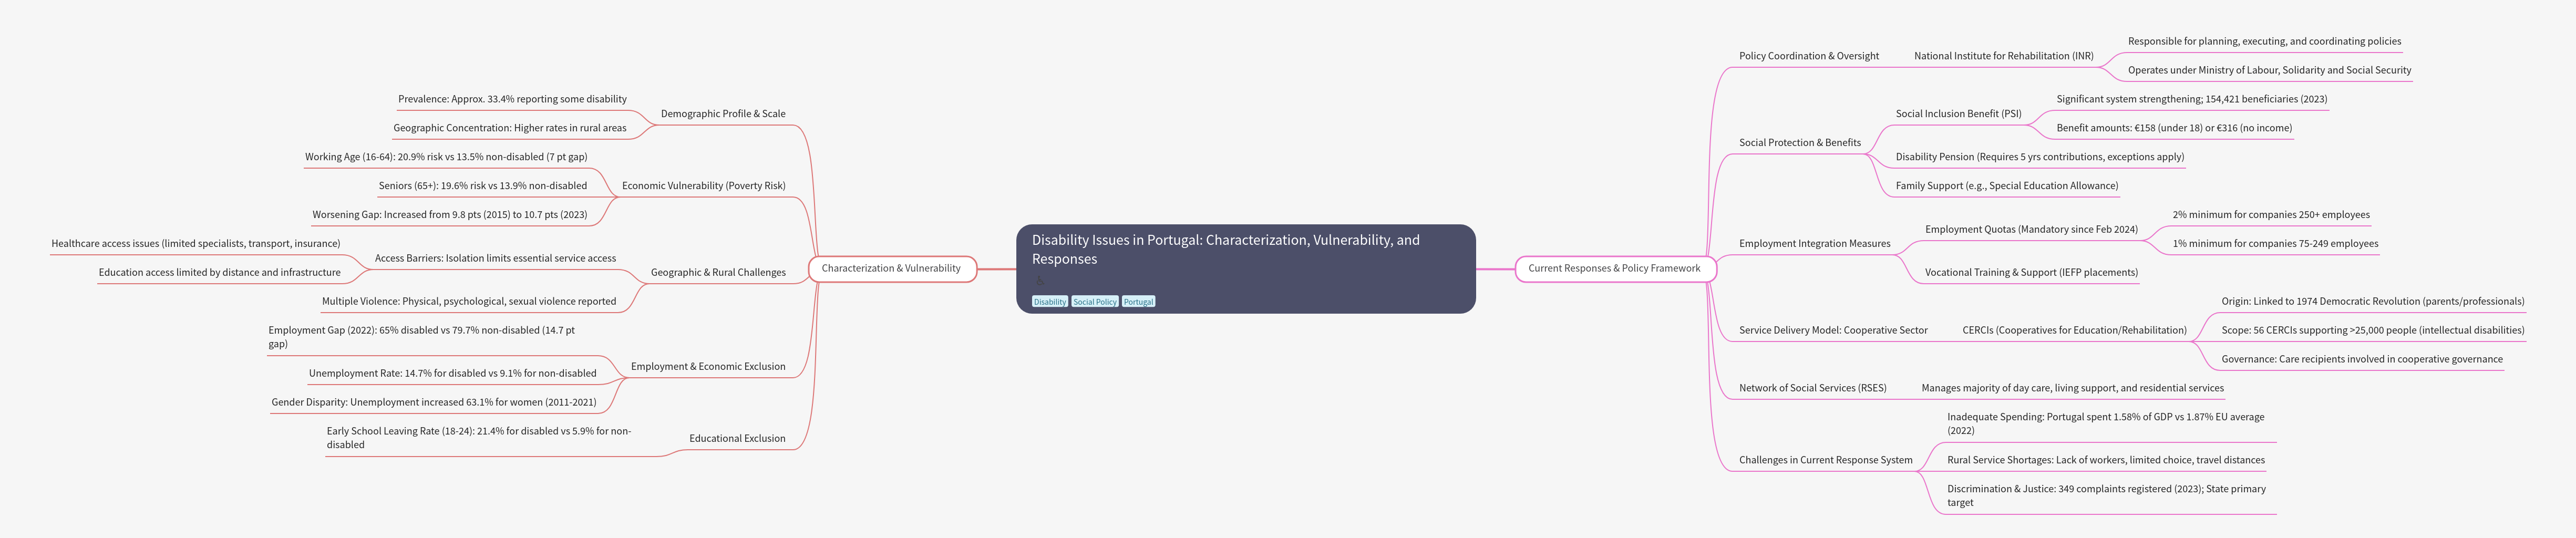This screenshot has height=538, width=2576.
Task: Select the Policy Coordination & Oversight node
Action: click(x=1808, y=56)
